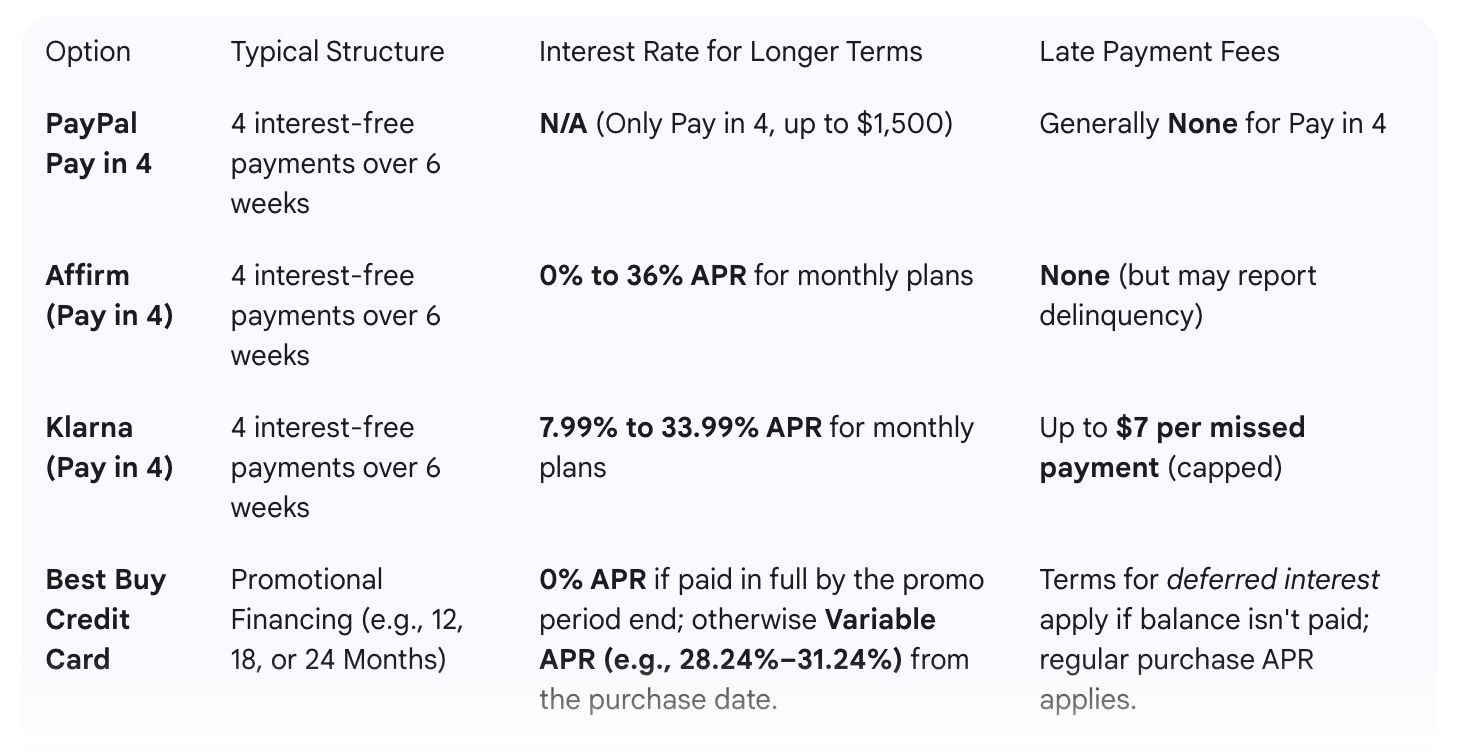The height and width of the screenshot is (752, 1460).
Task: Click the "Late Payment Fees" column header
Action: [x=1159, y=52]
